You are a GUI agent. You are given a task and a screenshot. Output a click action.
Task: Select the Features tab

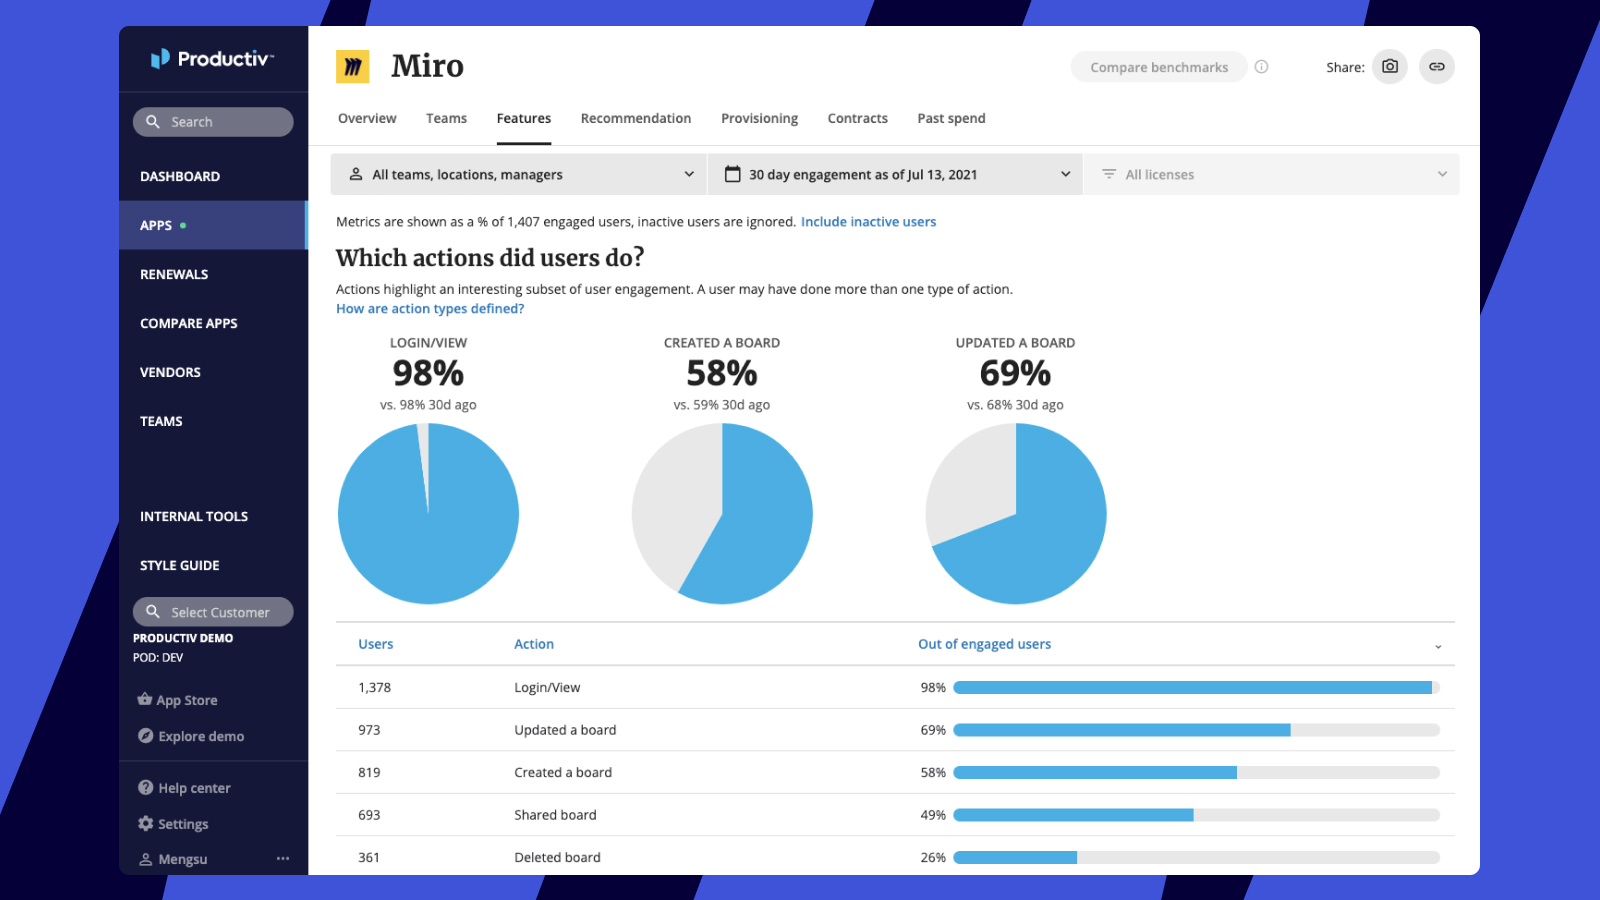click(x=524, y=118)
